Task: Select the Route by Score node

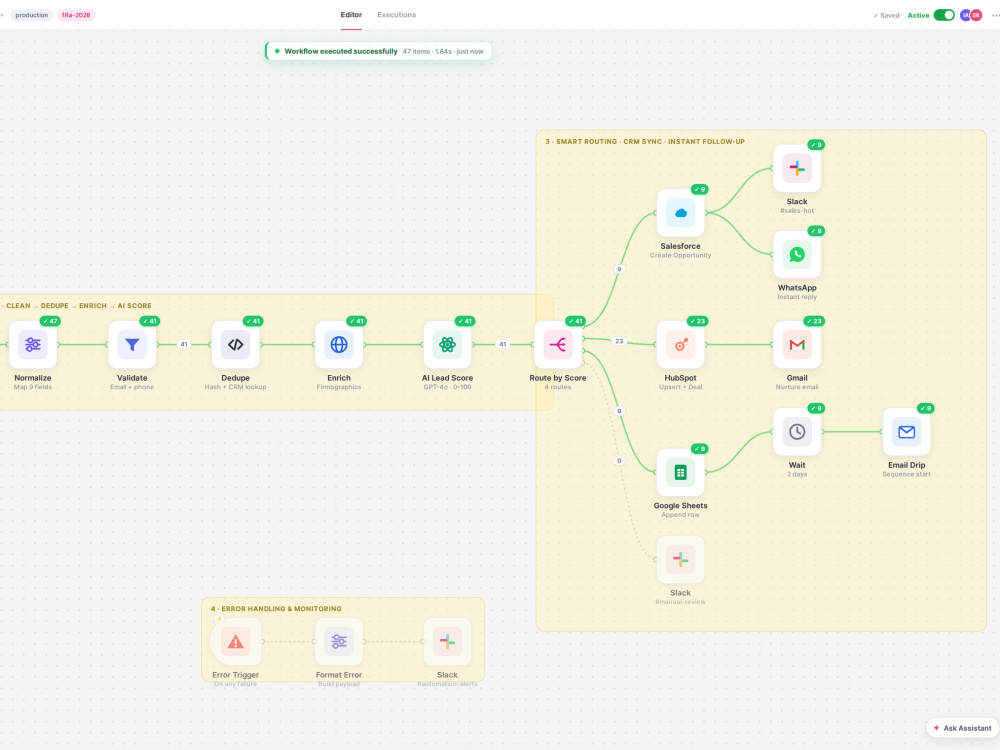Action: pos(557,344)
